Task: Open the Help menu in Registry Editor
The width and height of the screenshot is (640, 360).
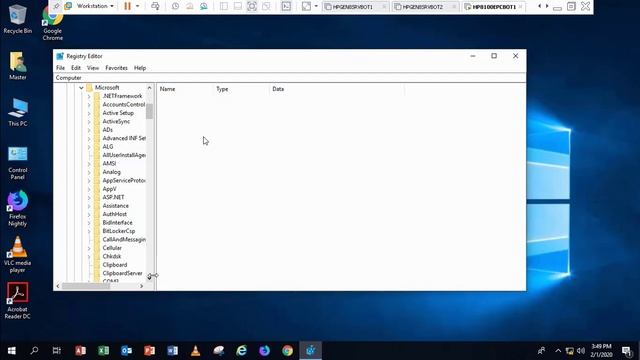Action: click(140, 68)
